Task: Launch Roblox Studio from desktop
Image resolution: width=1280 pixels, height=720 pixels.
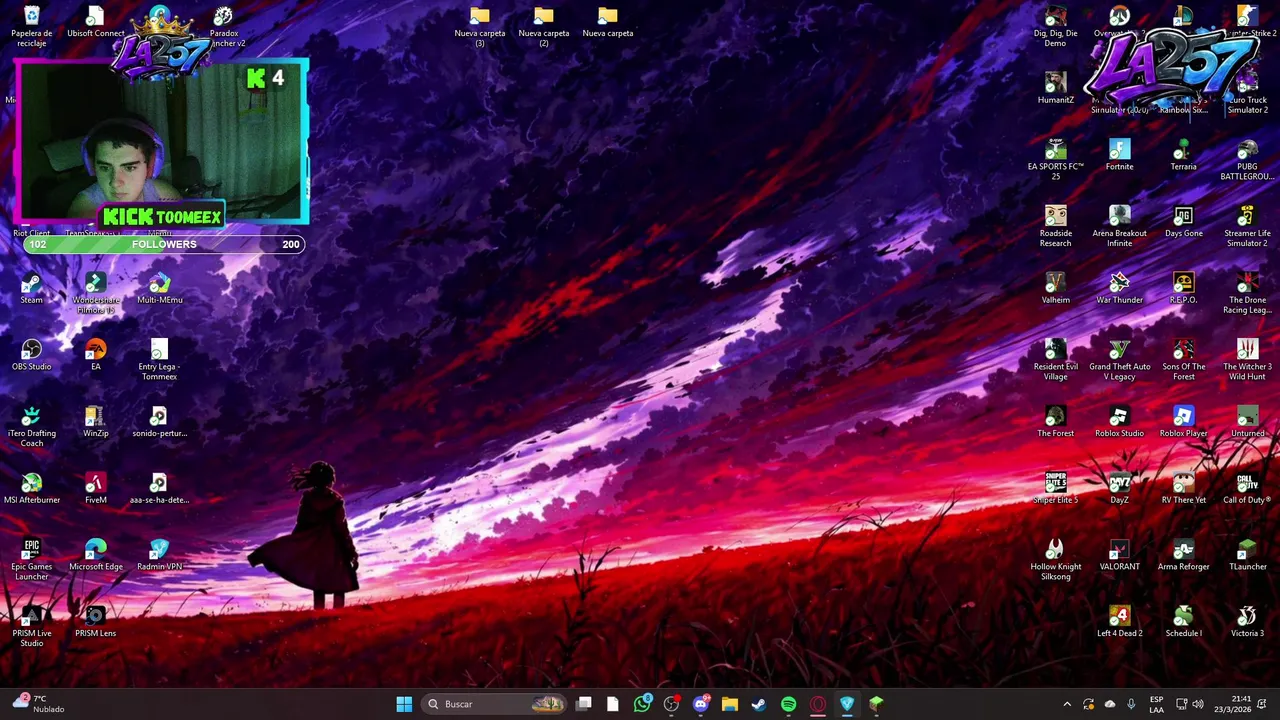Action: pyautogui.click(x=1120, y=422)
